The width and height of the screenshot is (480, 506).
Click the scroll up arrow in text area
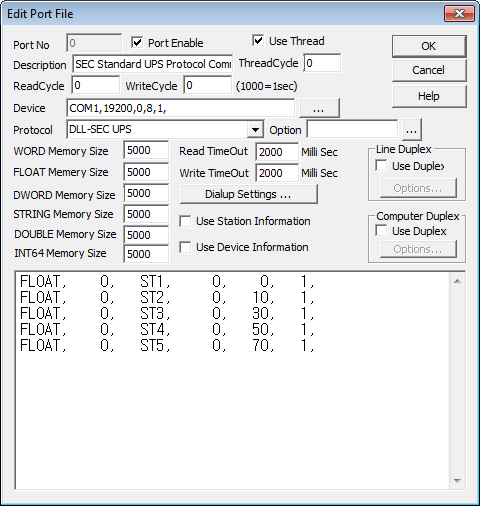coord(457,281)
